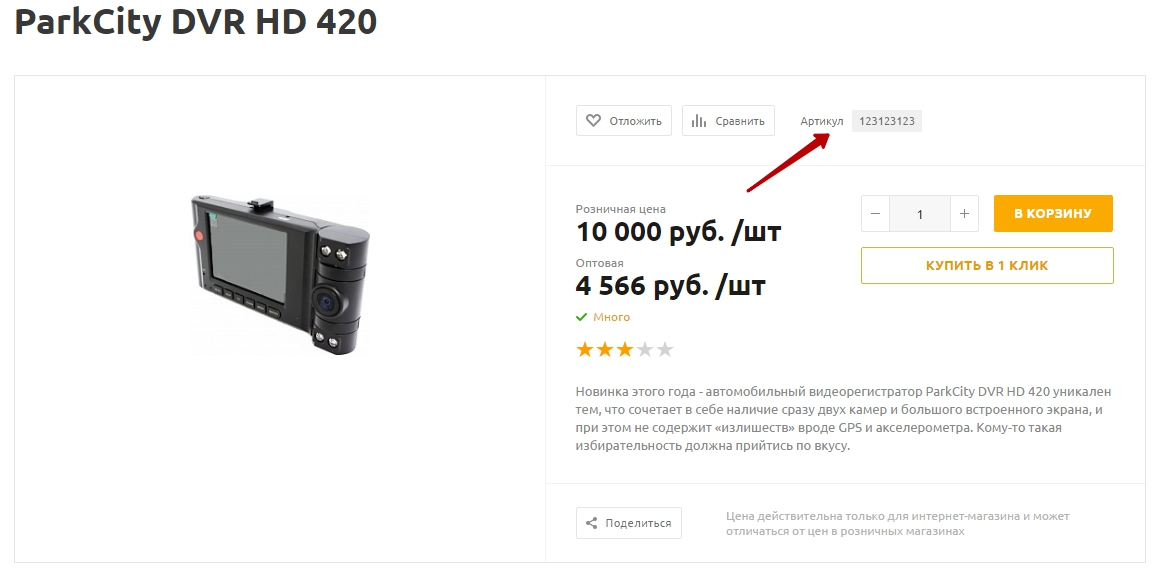Open the dash cam product image
1157x575 pixels.
tap(280, 275)
